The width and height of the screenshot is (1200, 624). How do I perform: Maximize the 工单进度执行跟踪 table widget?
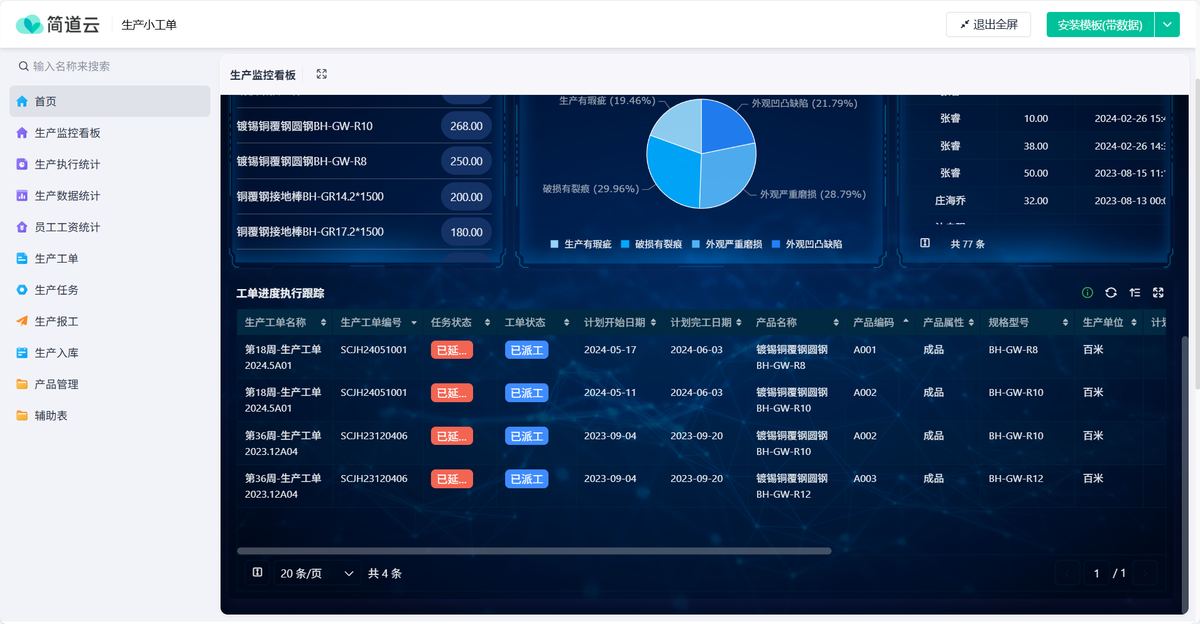point(1159,293)
